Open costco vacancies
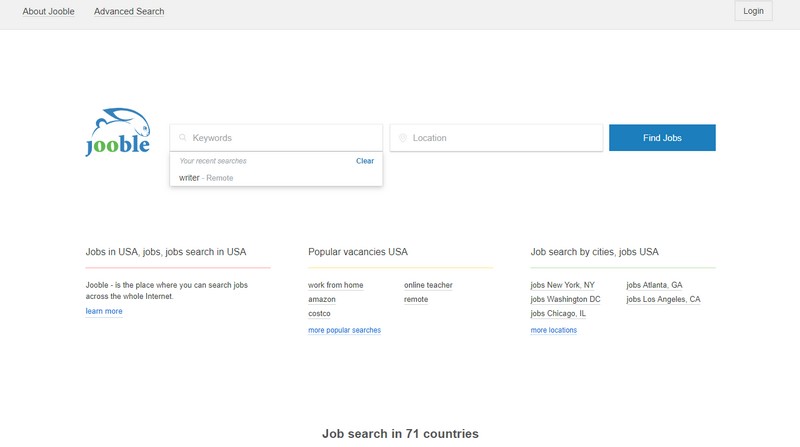 [319, 314]
